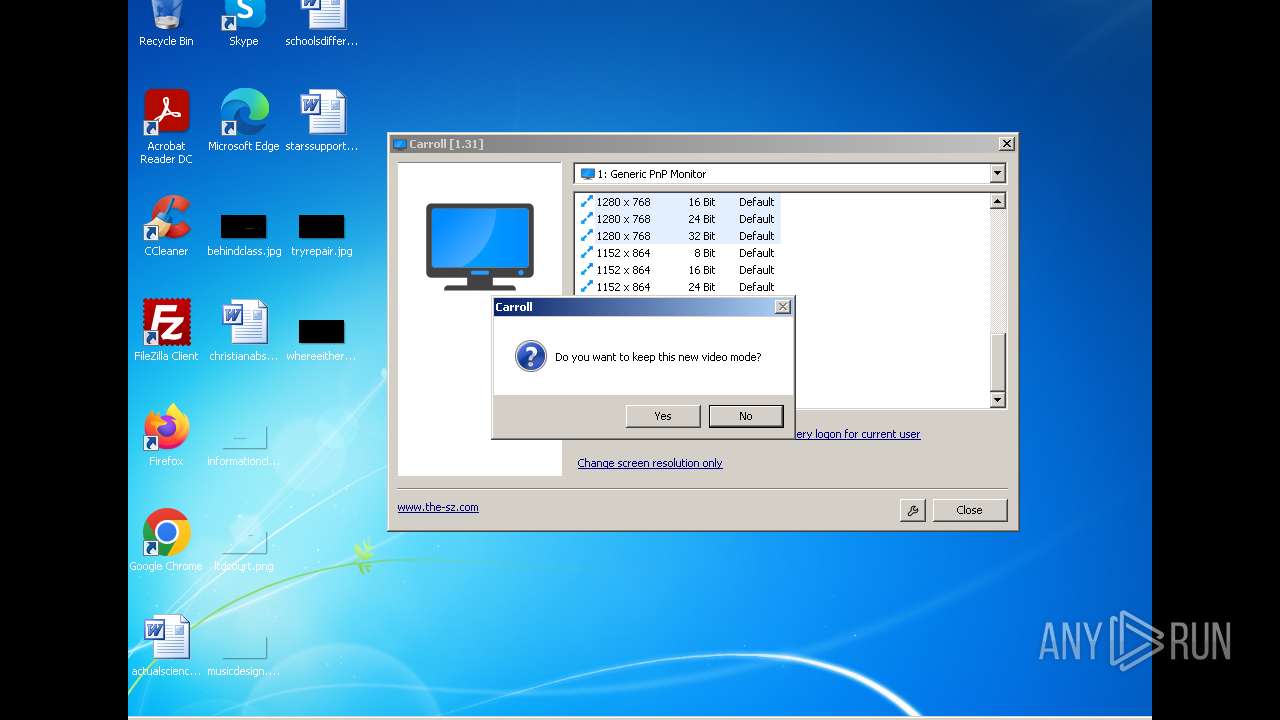Viewport: 1280px width, 720px height.
Task: Select the 1152 x 864 8 Bit mode
Action: 678,253
